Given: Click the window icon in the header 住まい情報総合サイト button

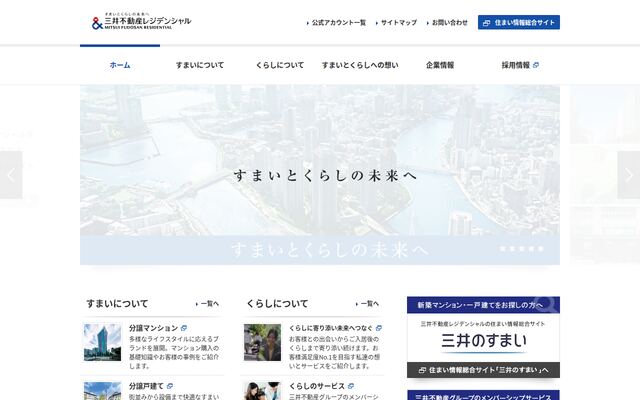Looking at the screenshot, I should coord(486,23).
